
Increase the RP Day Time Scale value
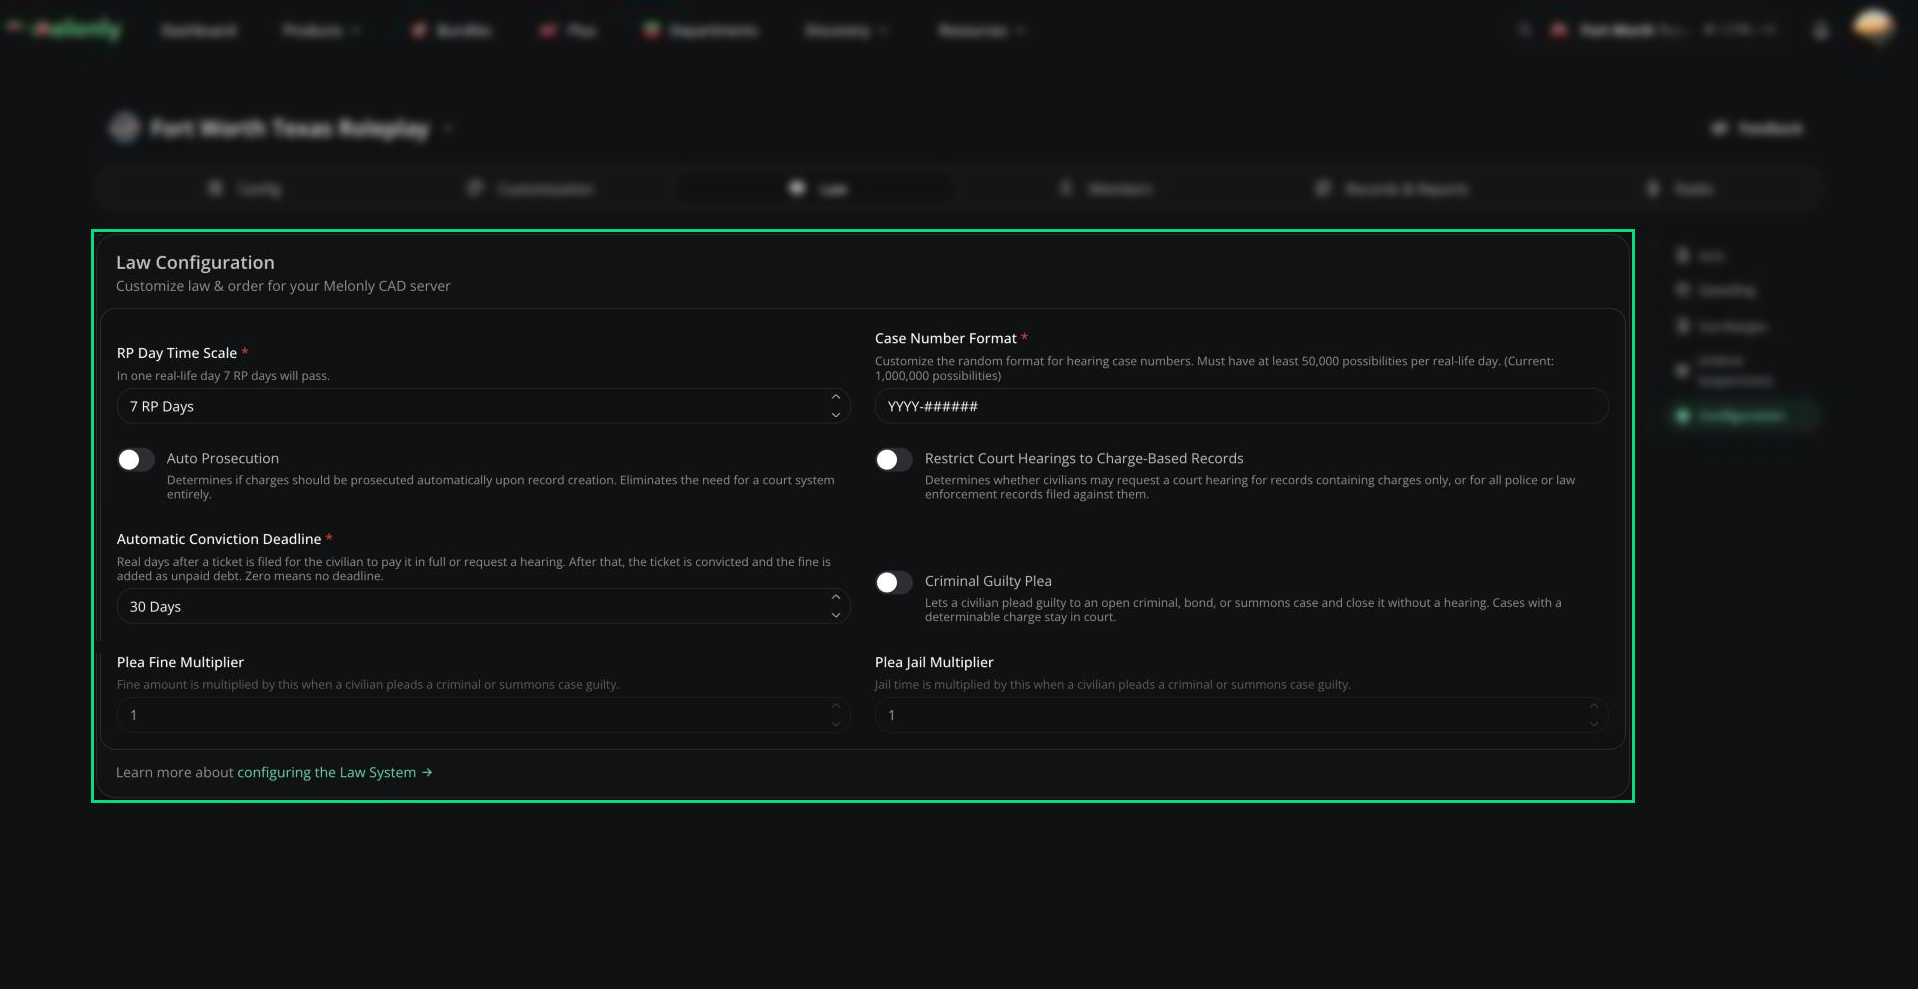pyautogui.click(x=836, y=398)
